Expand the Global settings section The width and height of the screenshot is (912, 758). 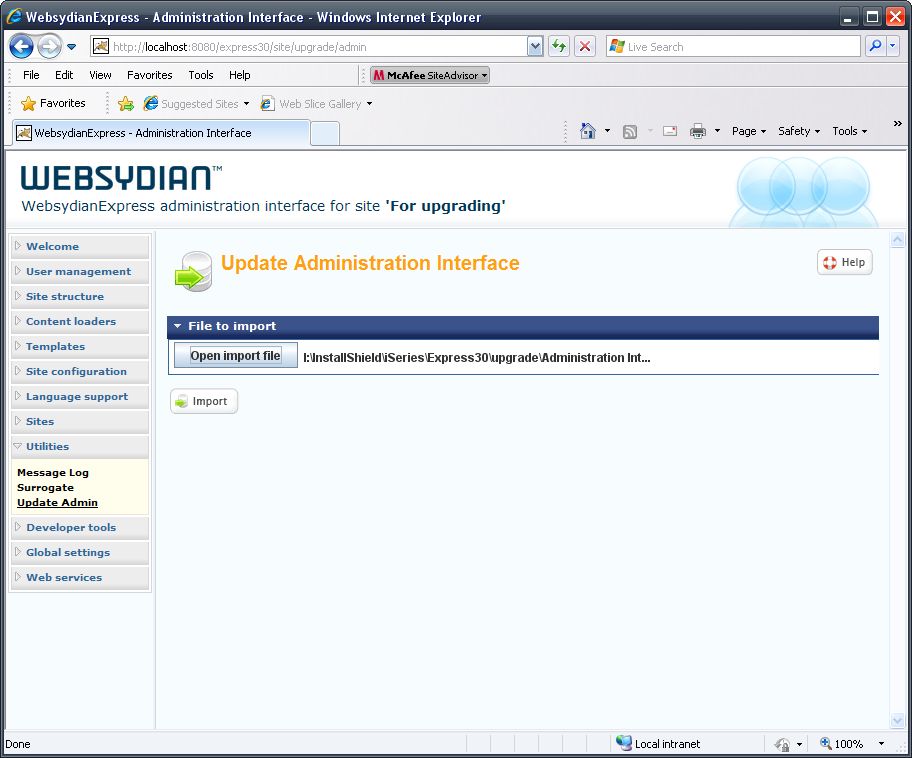tap(80, 553)
